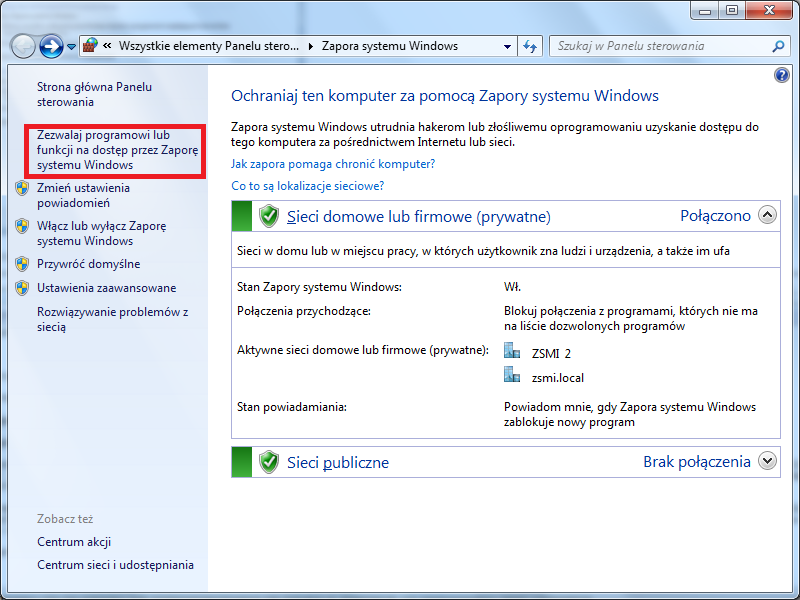The width and height of the screenshot is (800, 600).
Task: Click the magnifier search icon
Action: (x=778, y=46)
